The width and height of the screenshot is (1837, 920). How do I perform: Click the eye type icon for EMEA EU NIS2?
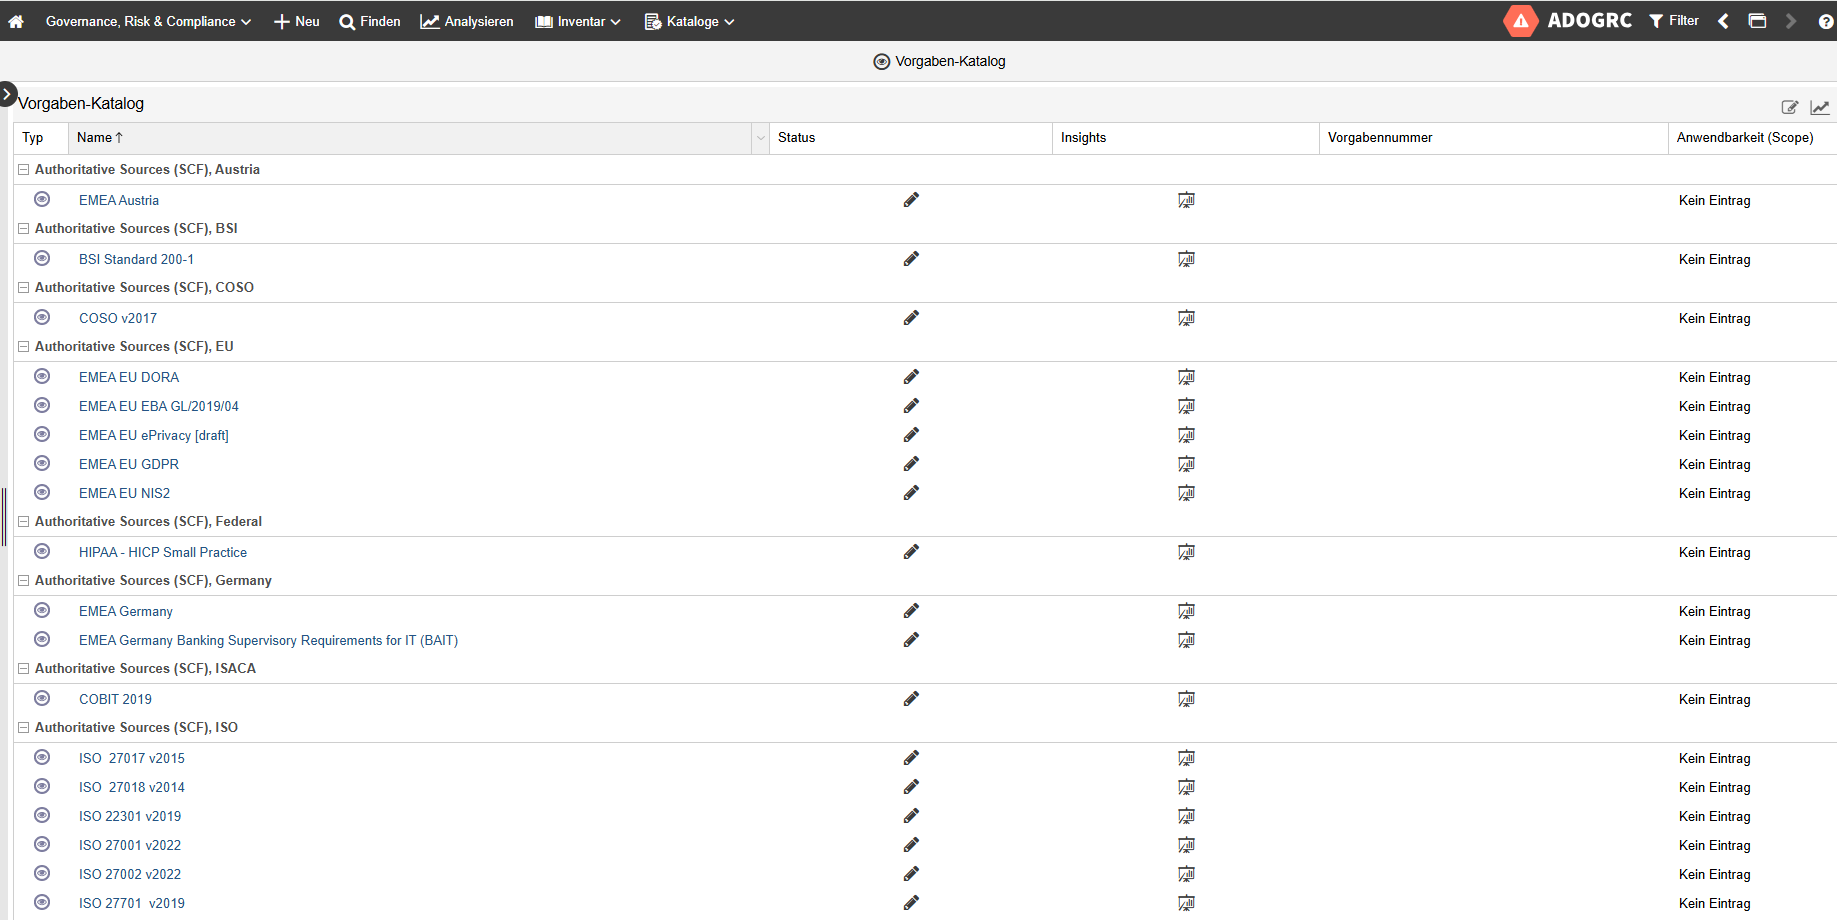pyautogui.click(x=42, y=493)
